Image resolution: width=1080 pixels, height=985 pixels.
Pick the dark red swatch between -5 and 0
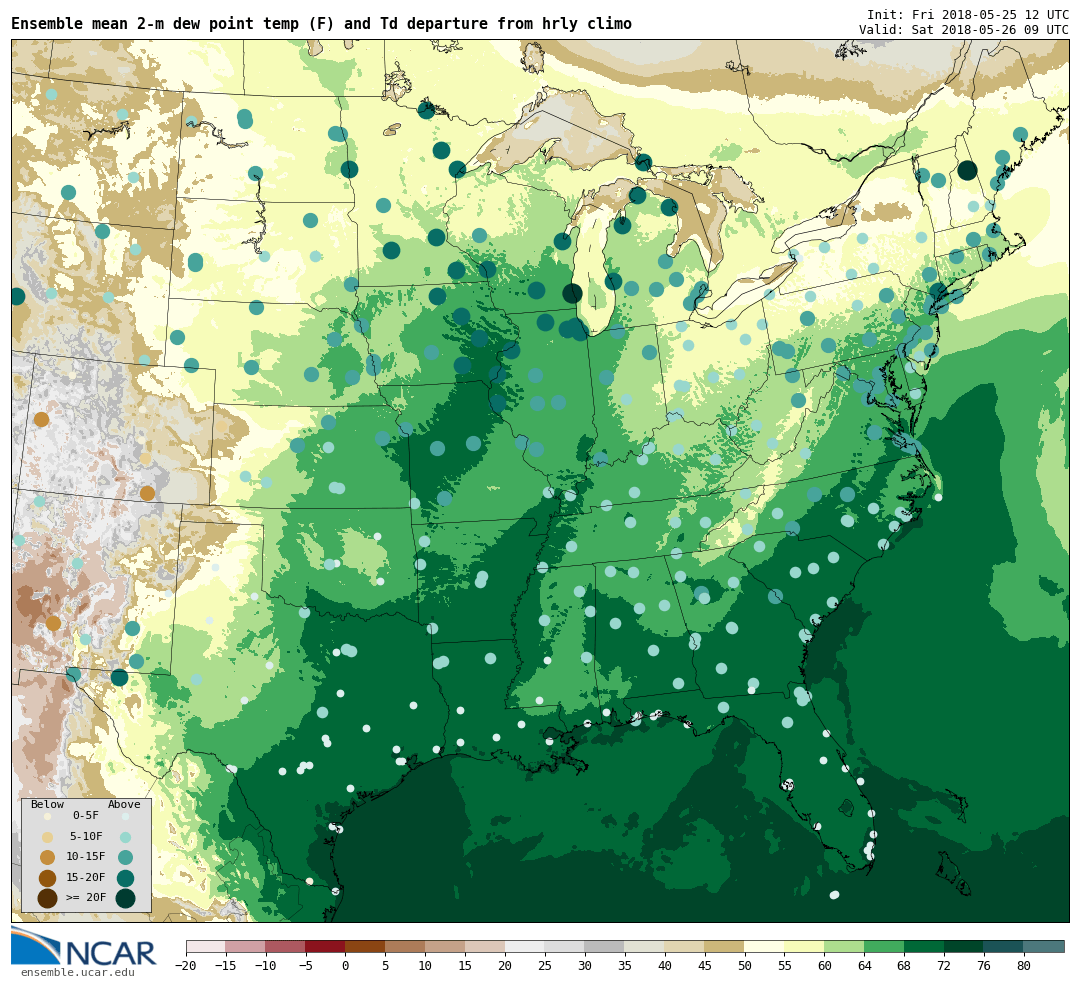click(x=326, y=946)
